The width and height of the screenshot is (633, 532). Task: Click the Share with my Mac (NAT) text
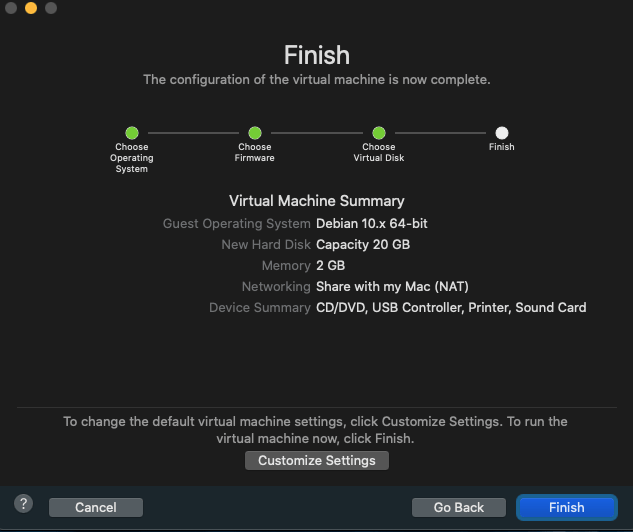[392, 287]
